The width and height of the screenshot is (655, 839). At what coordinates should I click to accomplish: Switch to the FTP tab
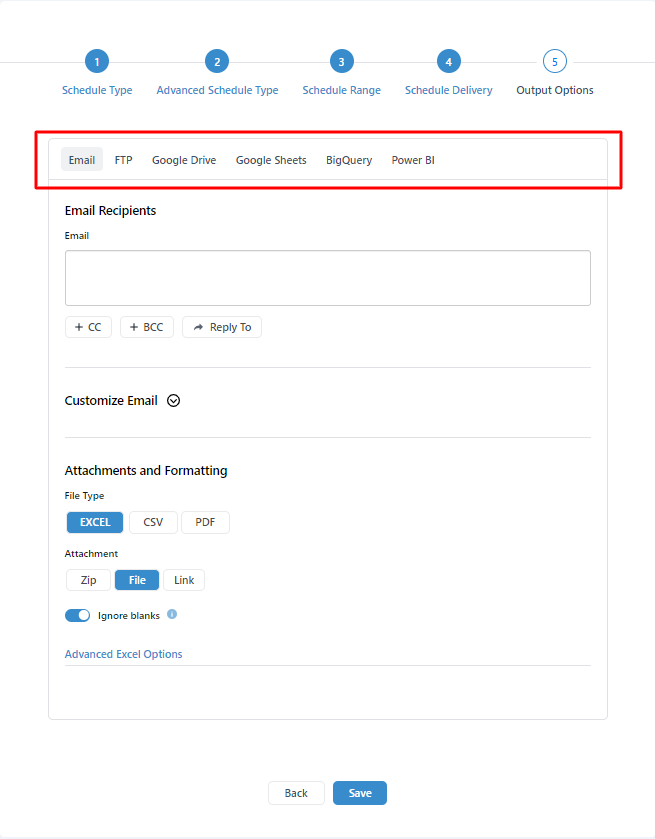[x=123, y=160]
